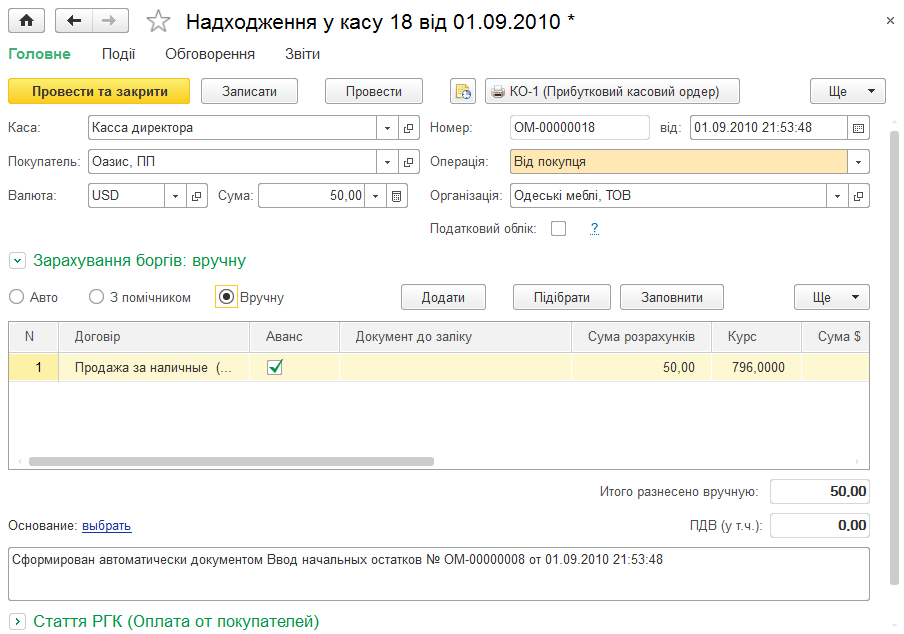Print KO-1 cash receipt order
This screenshot has height=634, width=904.
coord(612,91)
